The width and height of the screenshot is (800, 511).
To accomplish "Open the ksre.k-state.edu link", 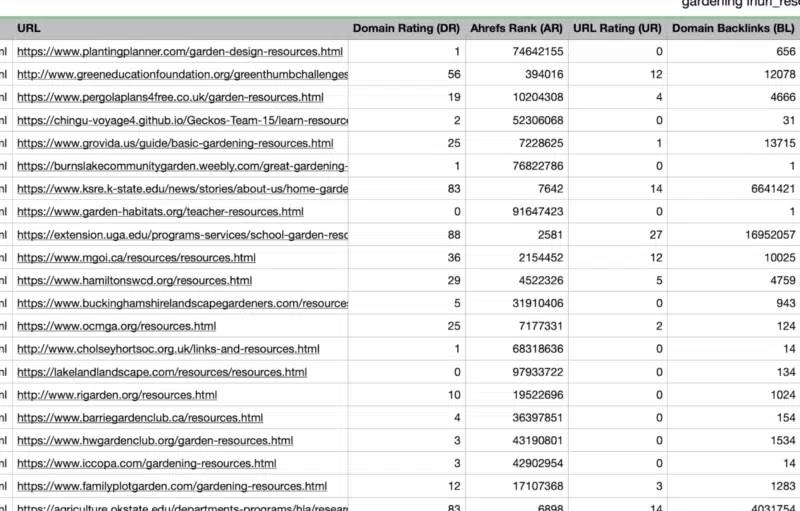I will 183,189.
